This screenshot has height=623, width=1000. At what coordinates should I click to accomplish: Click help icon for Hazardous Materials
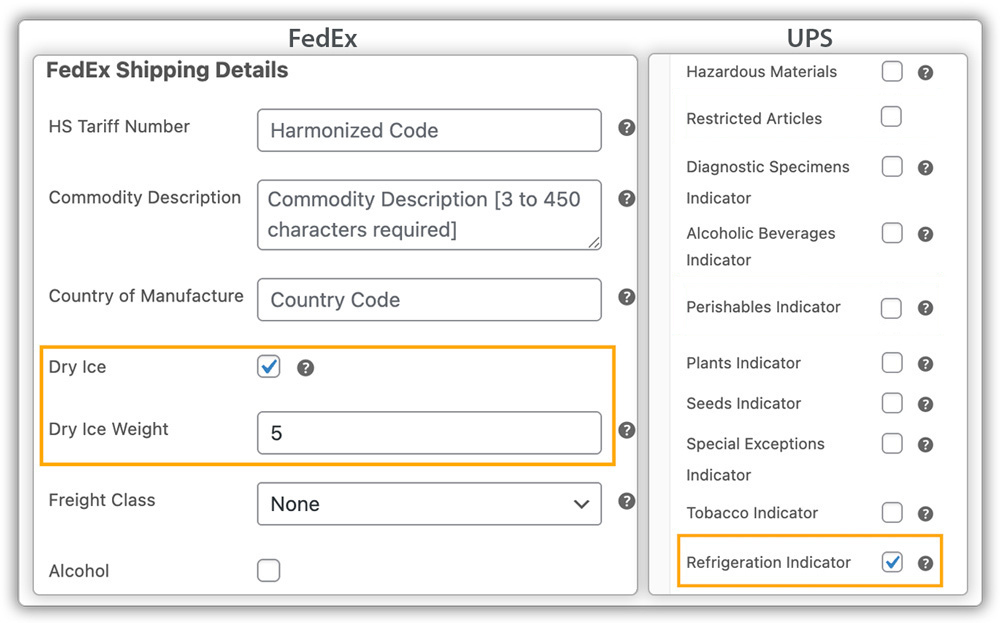click(925, 73)
